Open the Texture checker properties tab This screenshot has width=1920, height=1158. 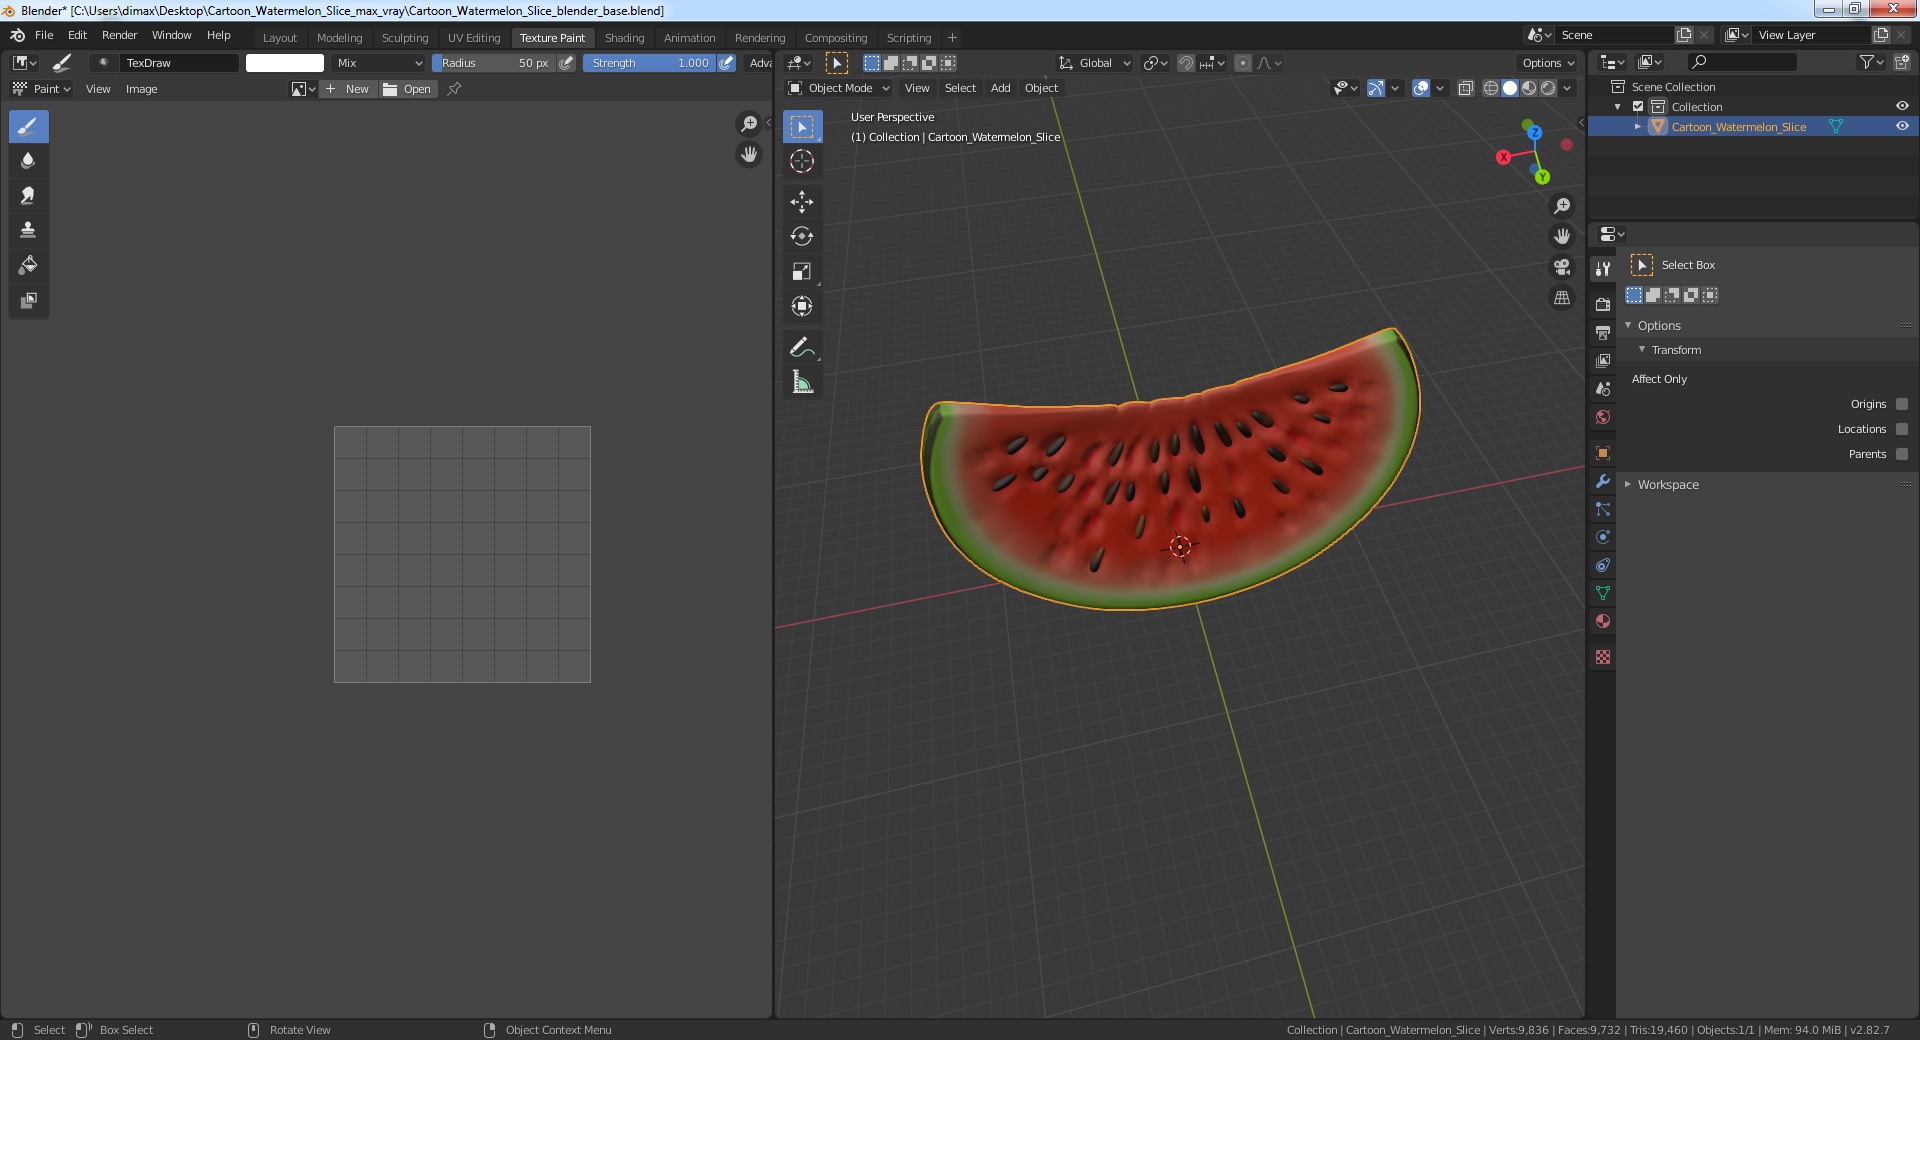click(1603, 657)
